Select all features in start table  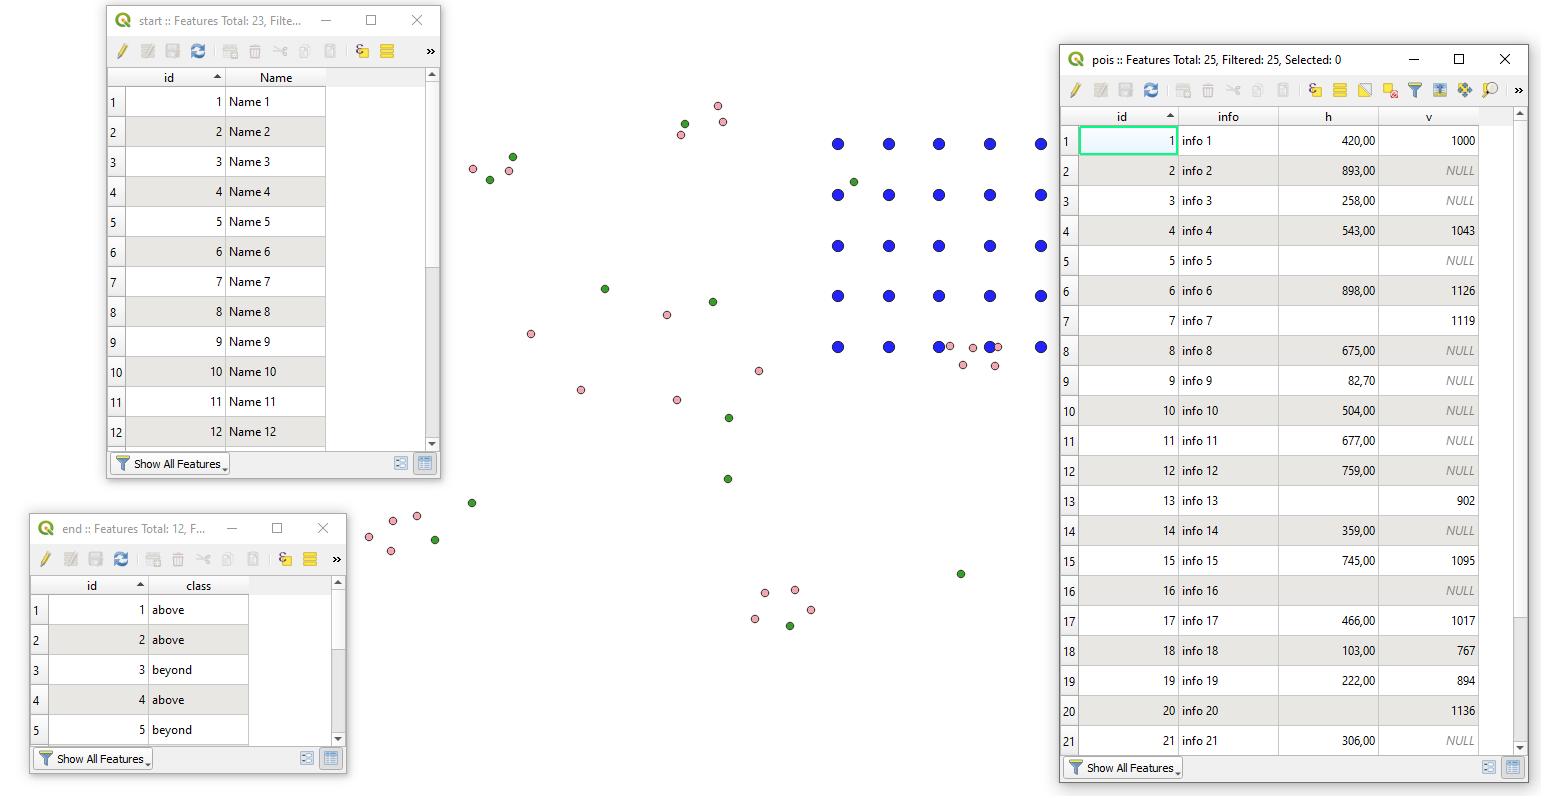[387, 51]
